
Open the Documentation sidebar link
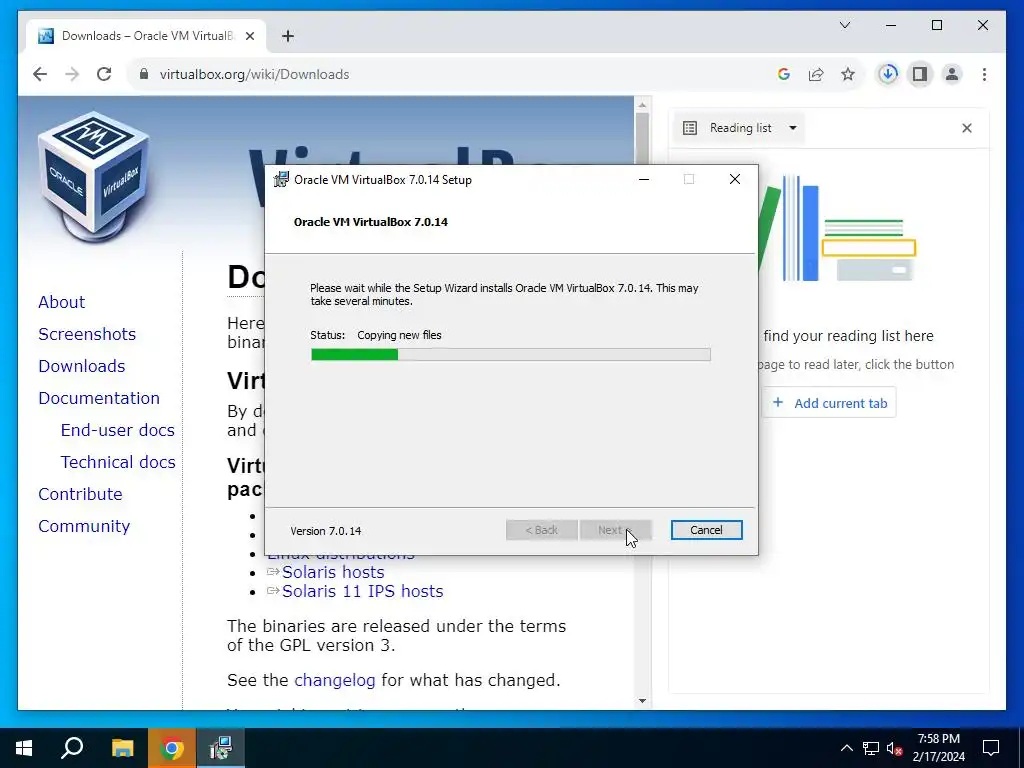pos(99,398)
